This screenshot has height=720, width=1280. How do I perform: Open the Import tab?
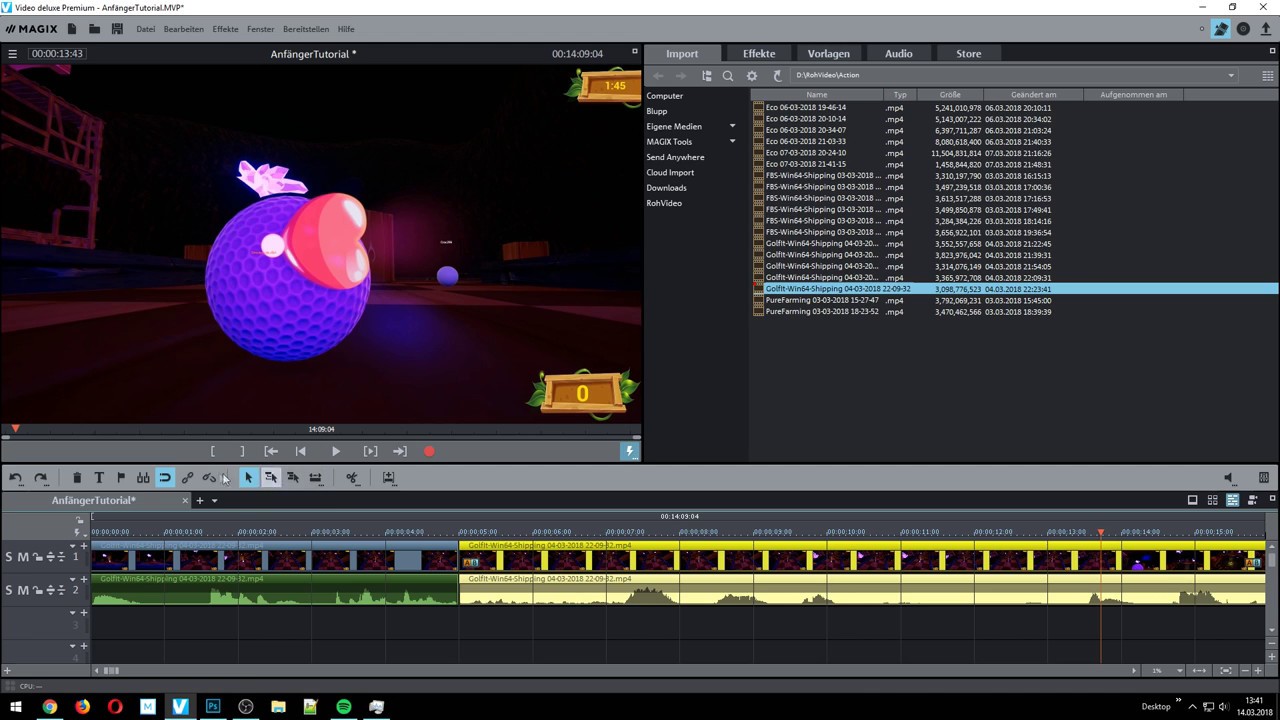click(x=682, y=54)
